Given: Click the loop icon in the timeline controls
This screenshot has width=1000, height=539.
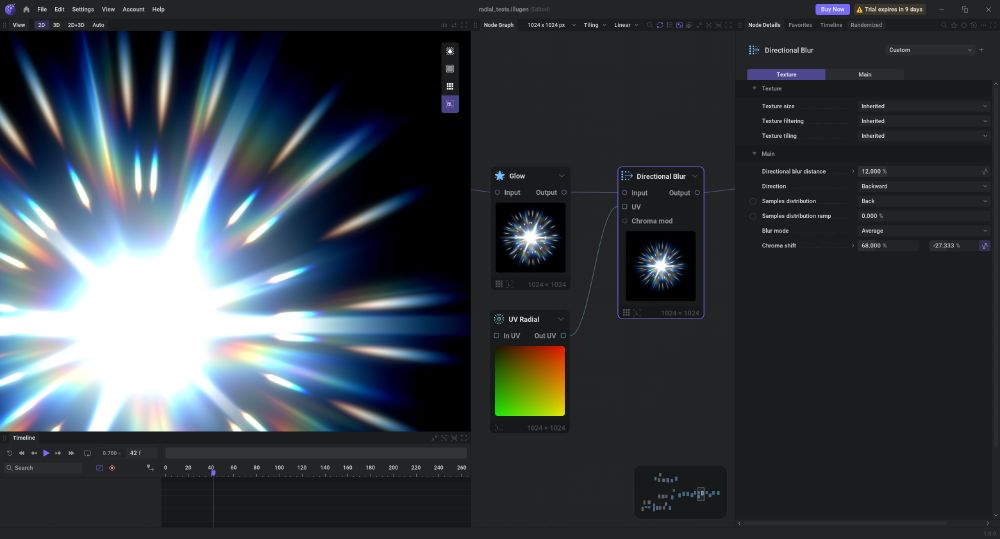Looking at the screenshot, I should tap(10, 453).
